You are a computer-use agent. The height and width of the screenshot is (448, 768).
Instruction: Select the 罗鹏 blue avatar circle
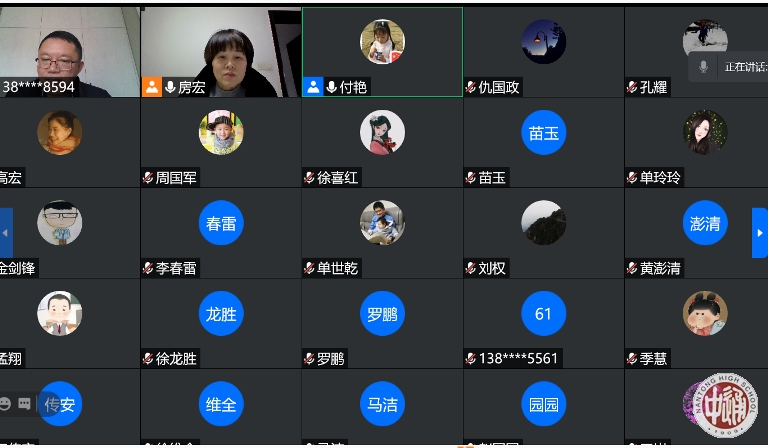tap(382, 313)
